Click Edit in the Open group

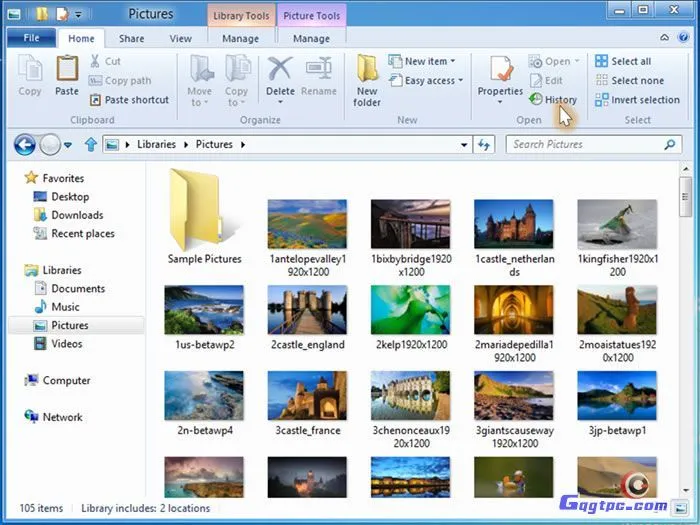[x=546, y=81]
